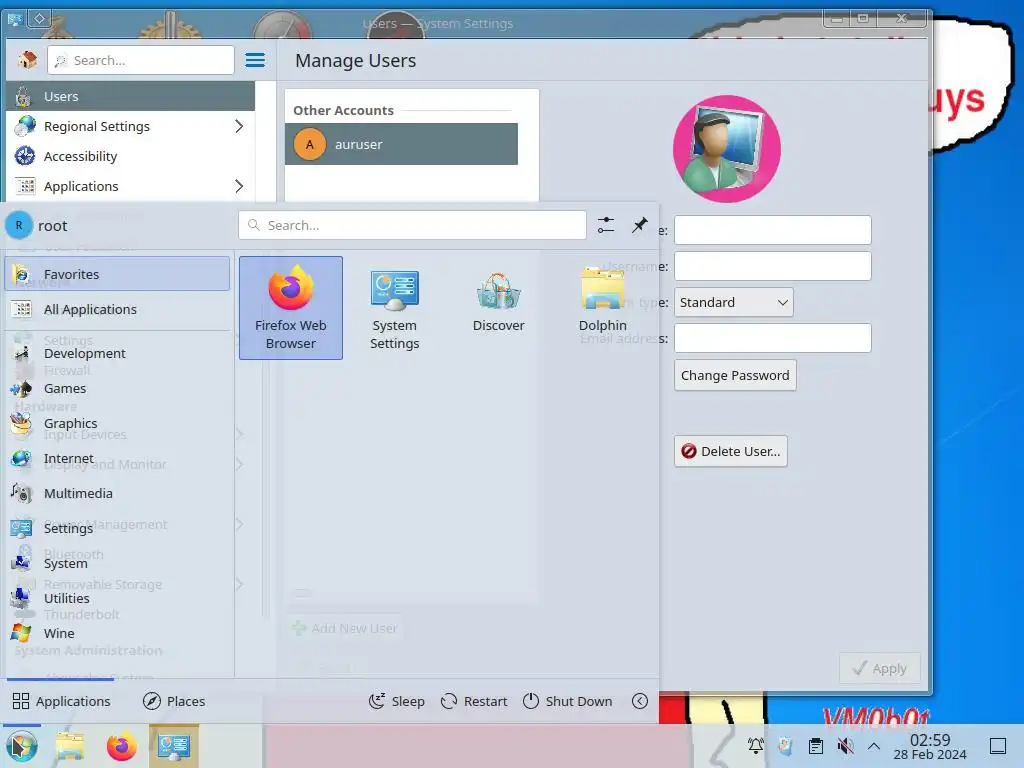Open Accessibility settings
Screen dimensions: 1024x768
coord(131,156)
